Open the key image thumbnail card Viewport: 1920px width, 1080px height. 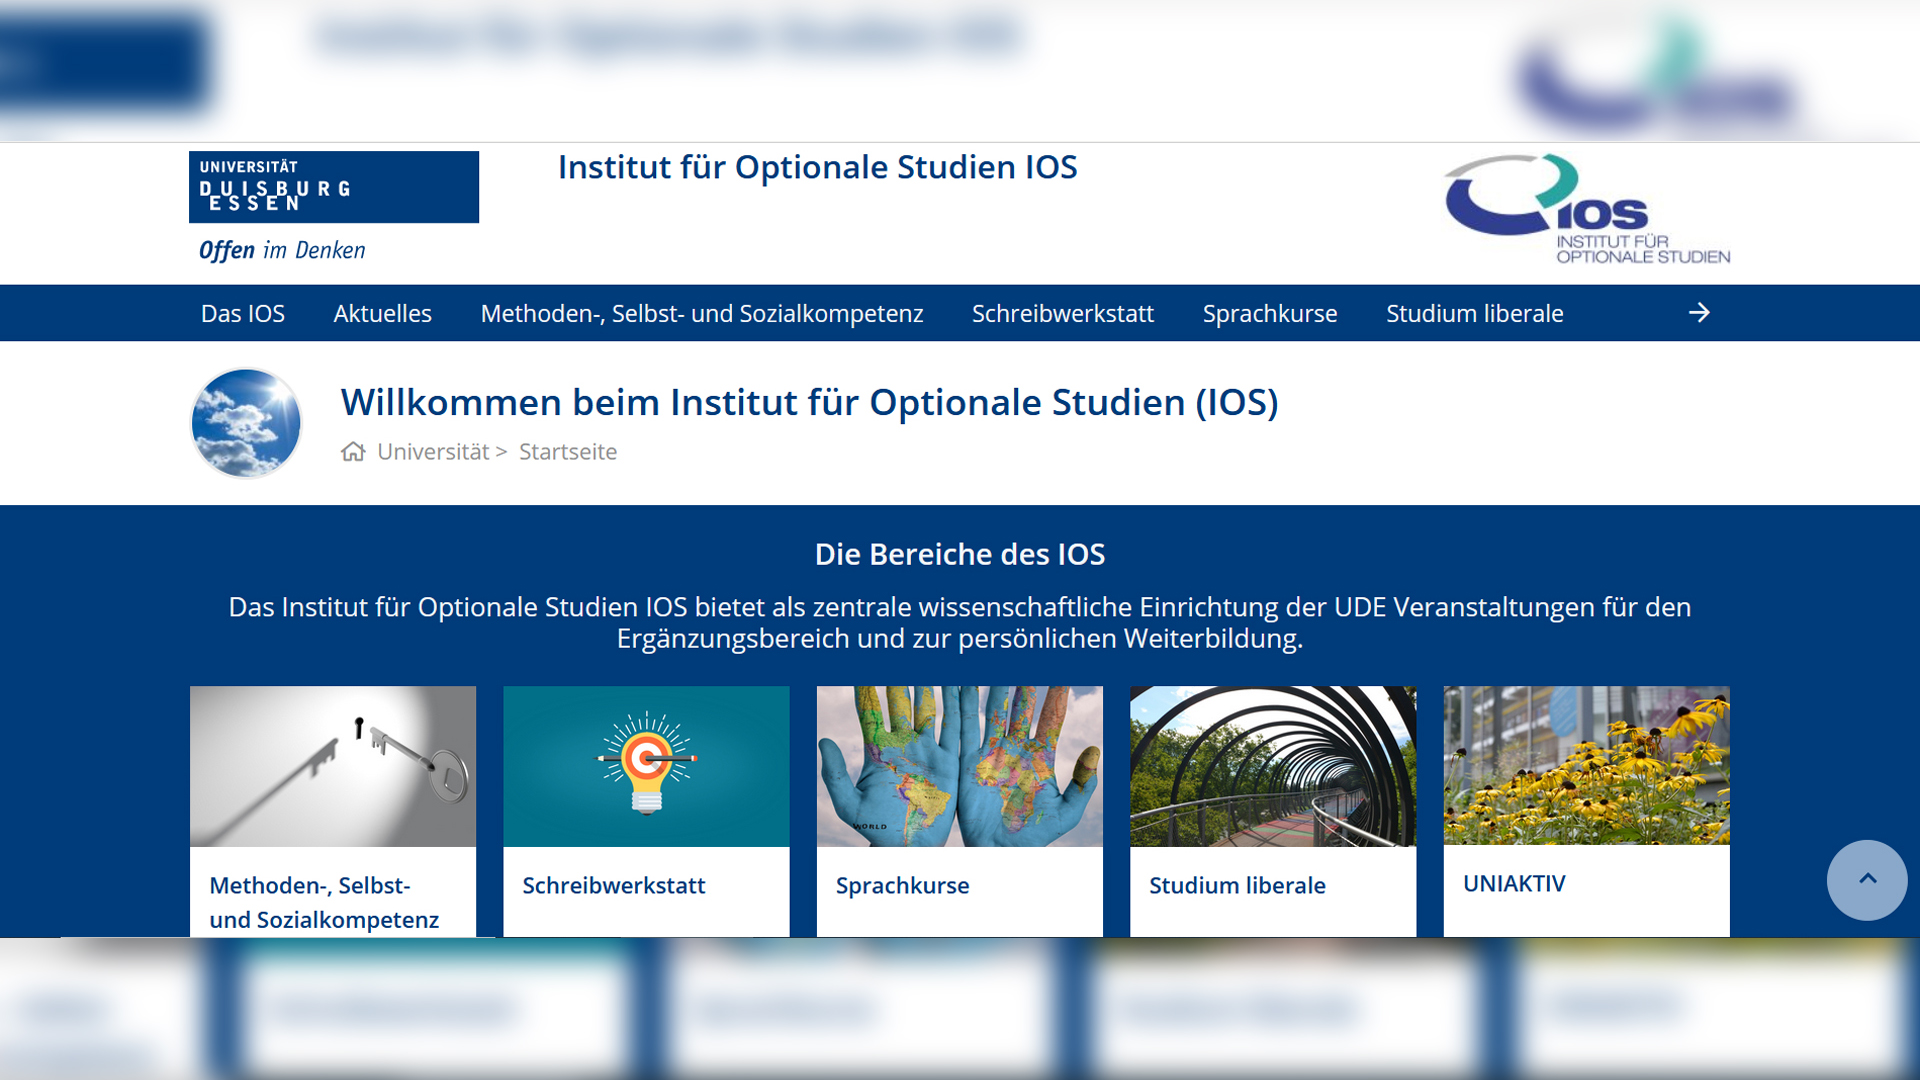333,766
